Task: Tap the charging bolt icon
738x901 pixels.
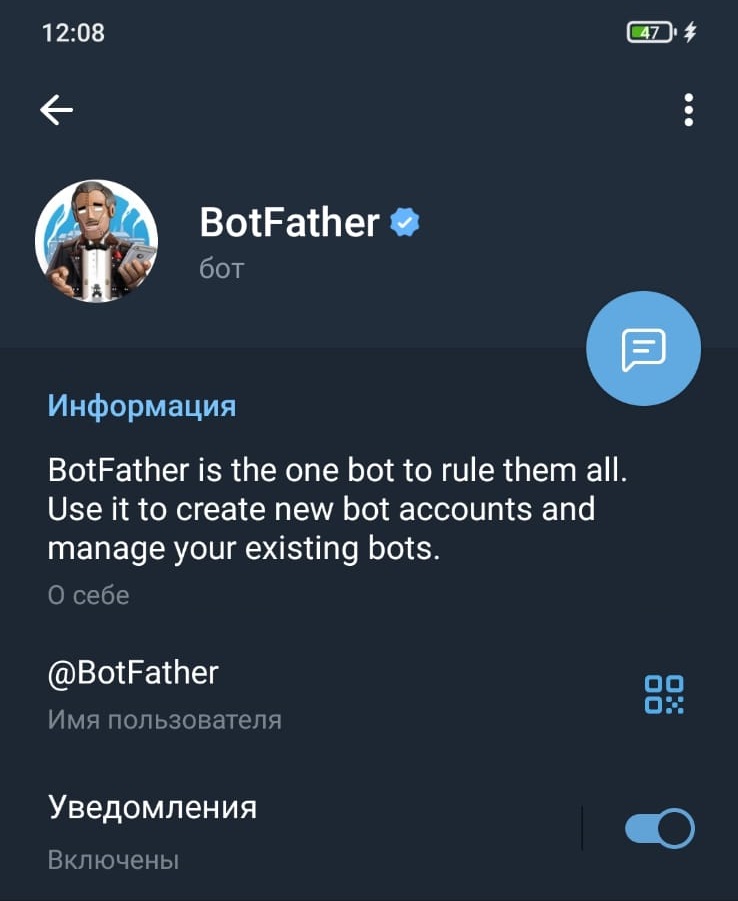Action: coord(690,33)
